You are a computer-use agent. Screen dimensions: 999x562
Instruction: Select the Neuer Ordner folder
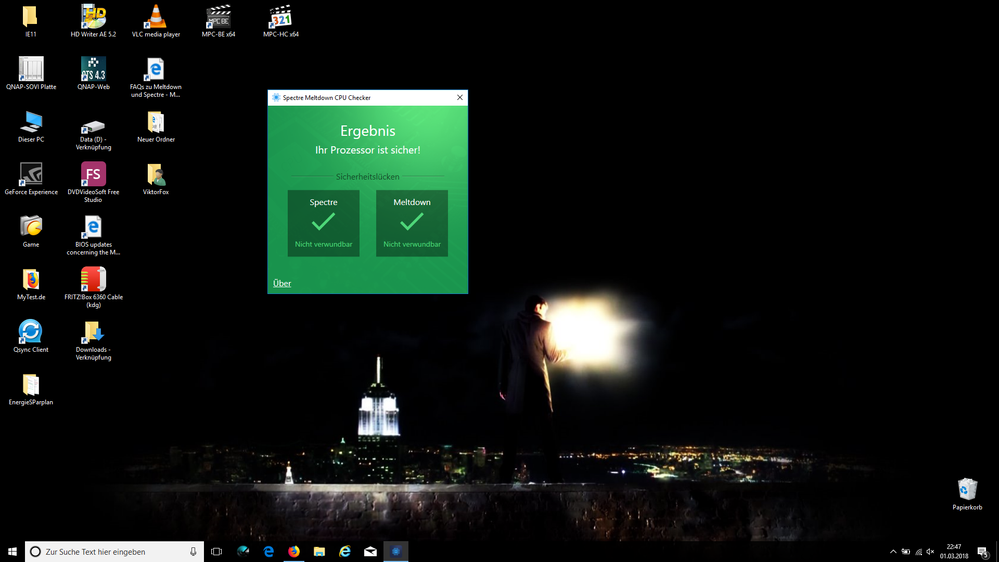pos(155,126)
